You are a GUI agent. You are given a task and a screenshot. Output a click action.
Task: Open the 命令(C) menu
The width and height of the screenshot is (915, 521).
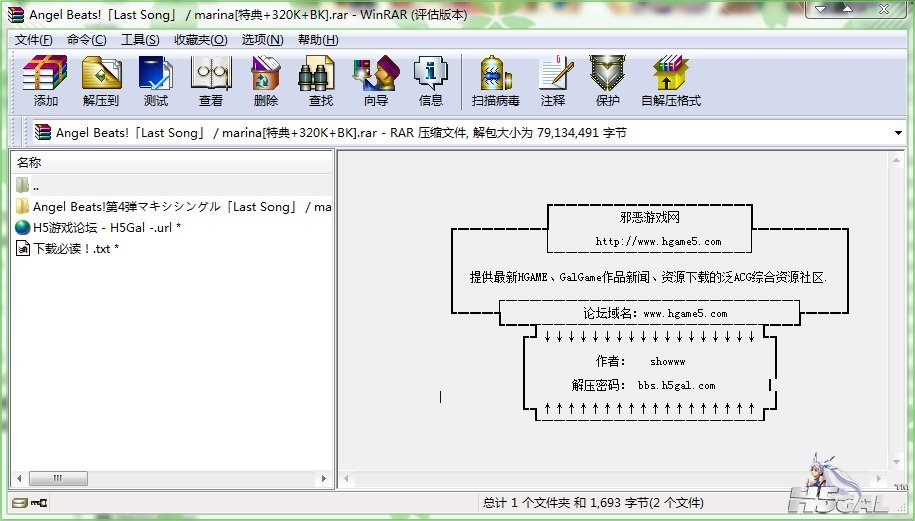86,40
